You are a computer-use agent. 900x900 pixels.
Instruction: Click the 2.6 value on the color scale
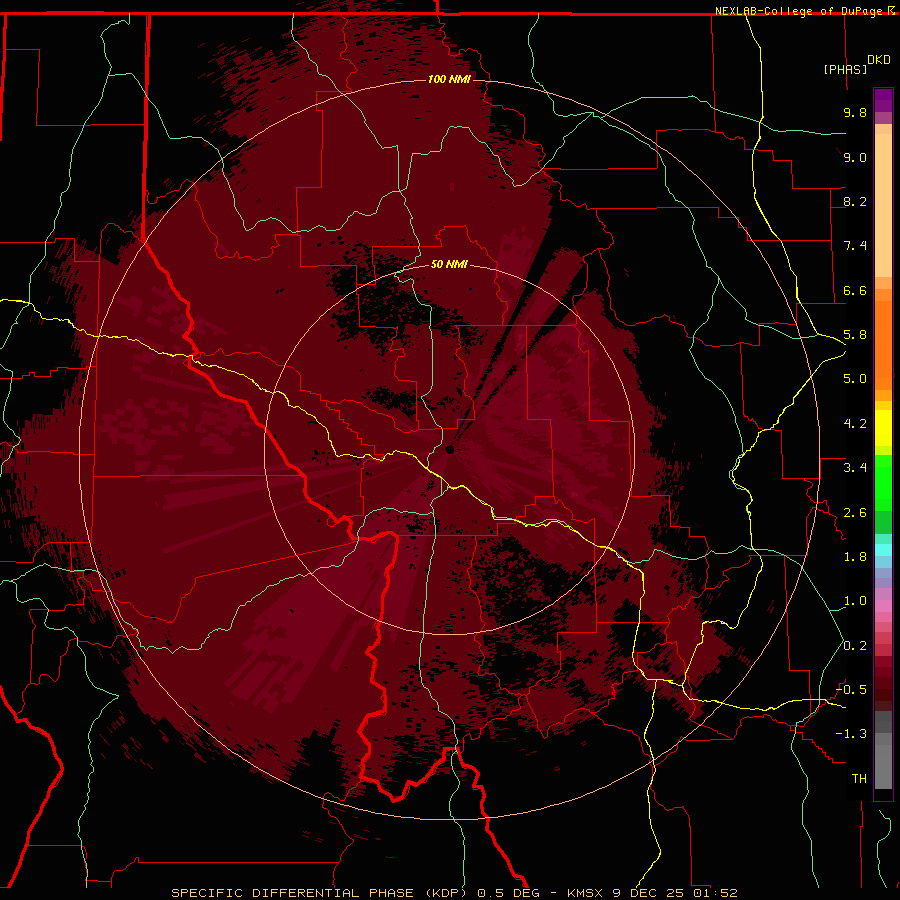tap(855, 513)
